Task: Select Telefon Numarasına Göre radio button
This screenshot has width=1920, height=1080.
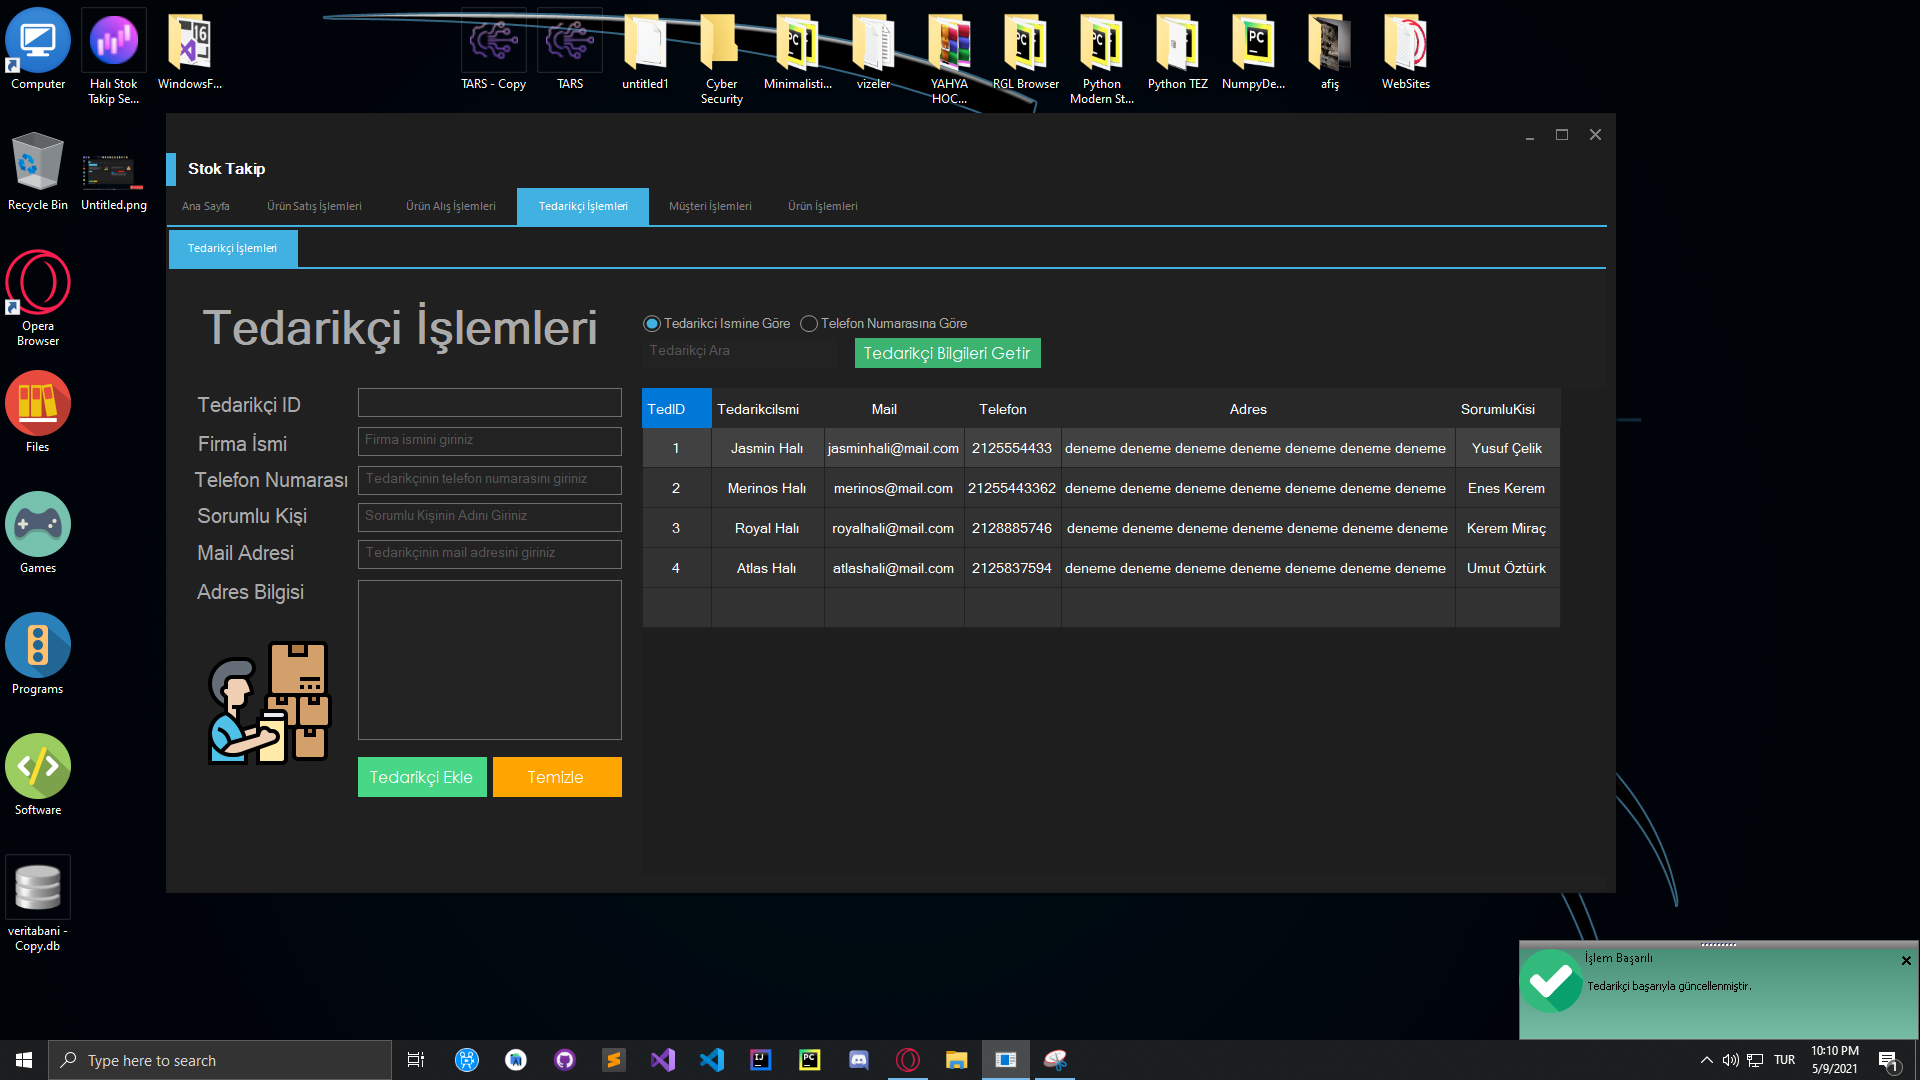Action: click(x=809, y=324)
